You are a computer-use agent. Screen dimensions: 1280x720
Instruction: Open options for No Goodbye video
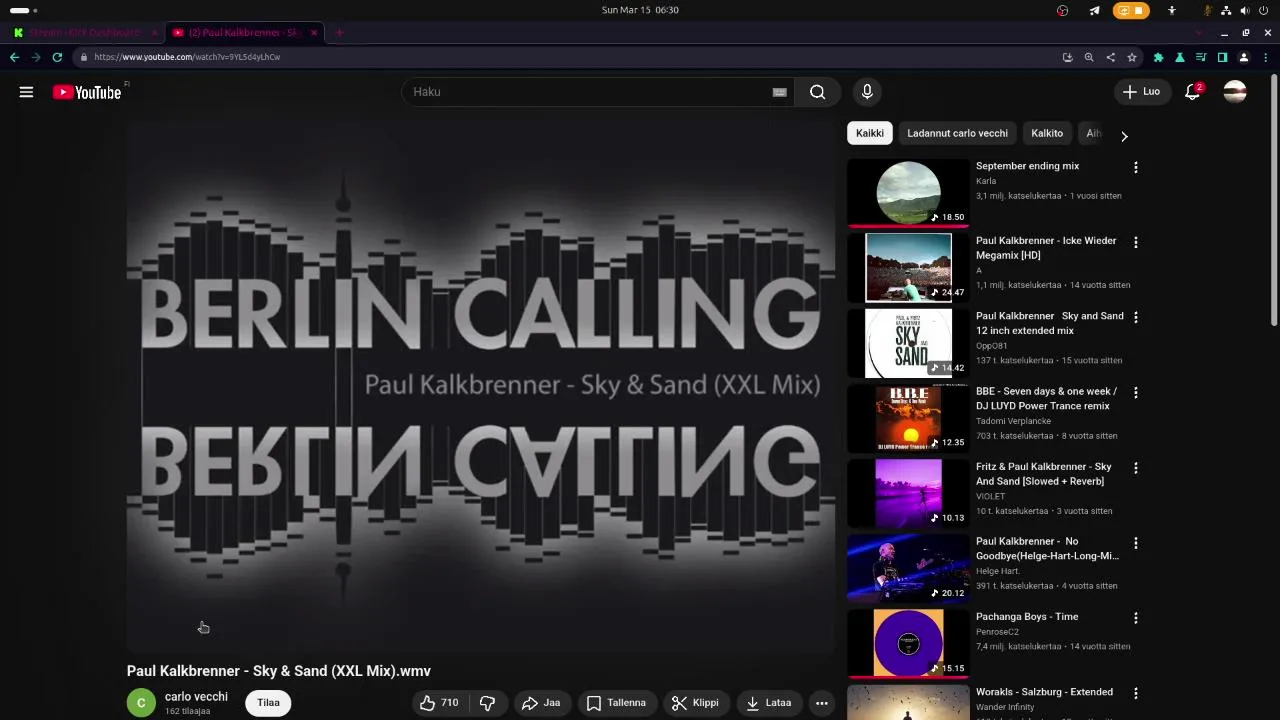[1135, 543]
